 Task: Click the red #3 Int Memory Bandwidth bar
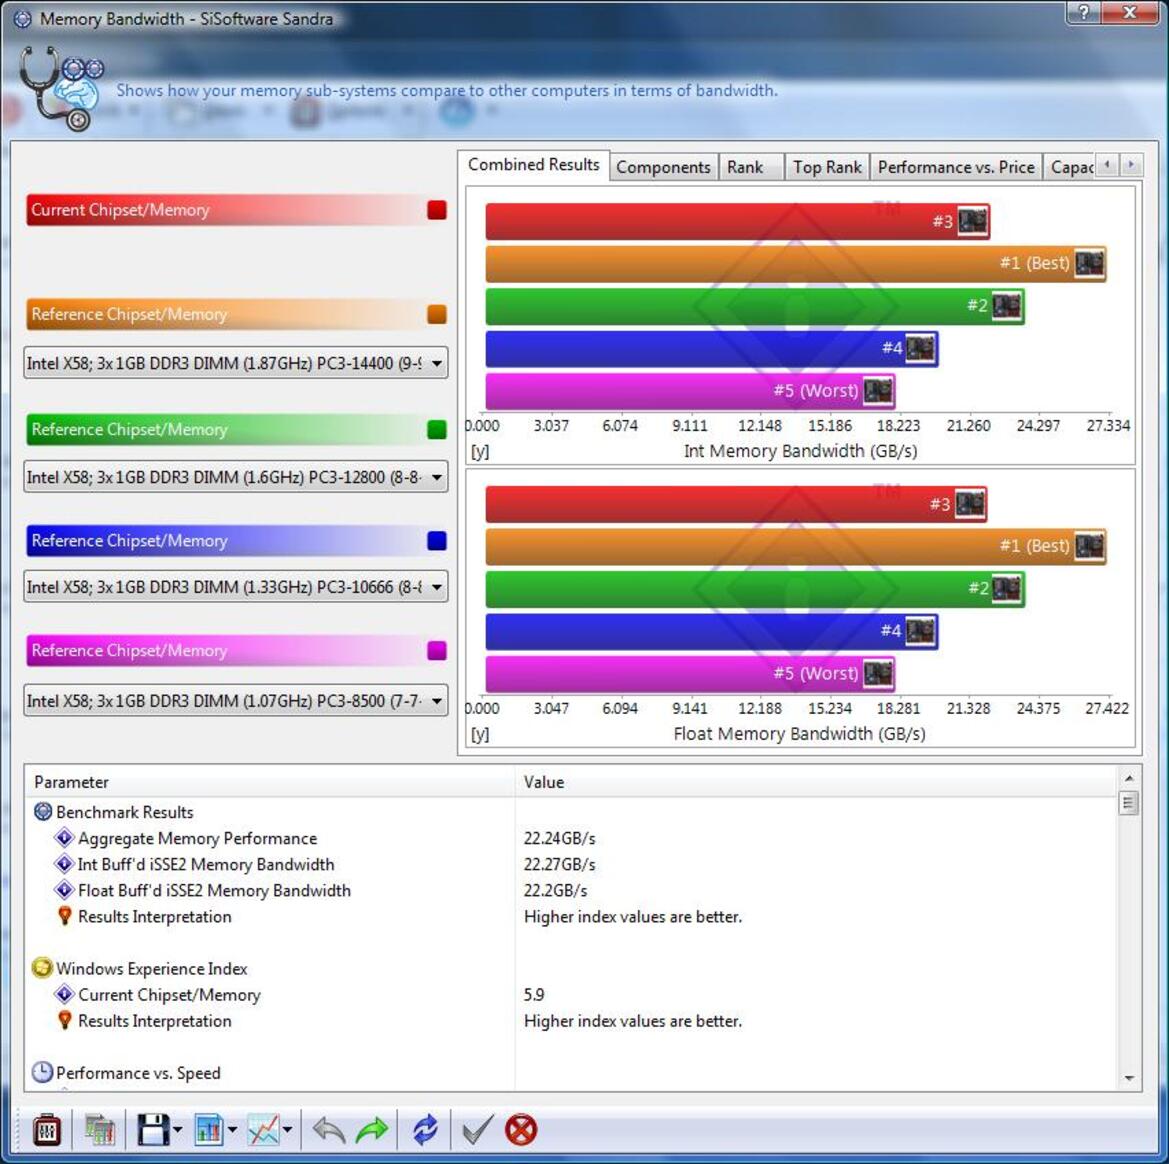(x=737, y=221)
